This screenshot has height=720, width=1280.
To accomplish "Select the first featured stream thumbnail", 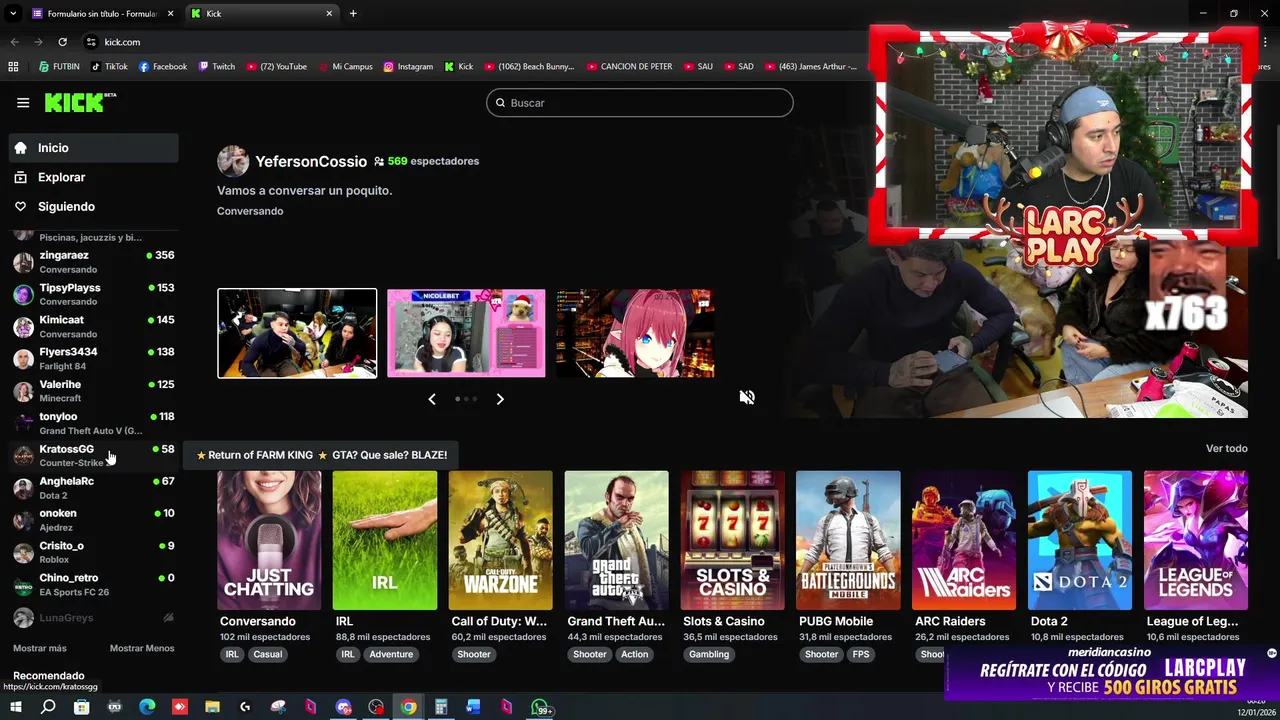I will [297, 333].
